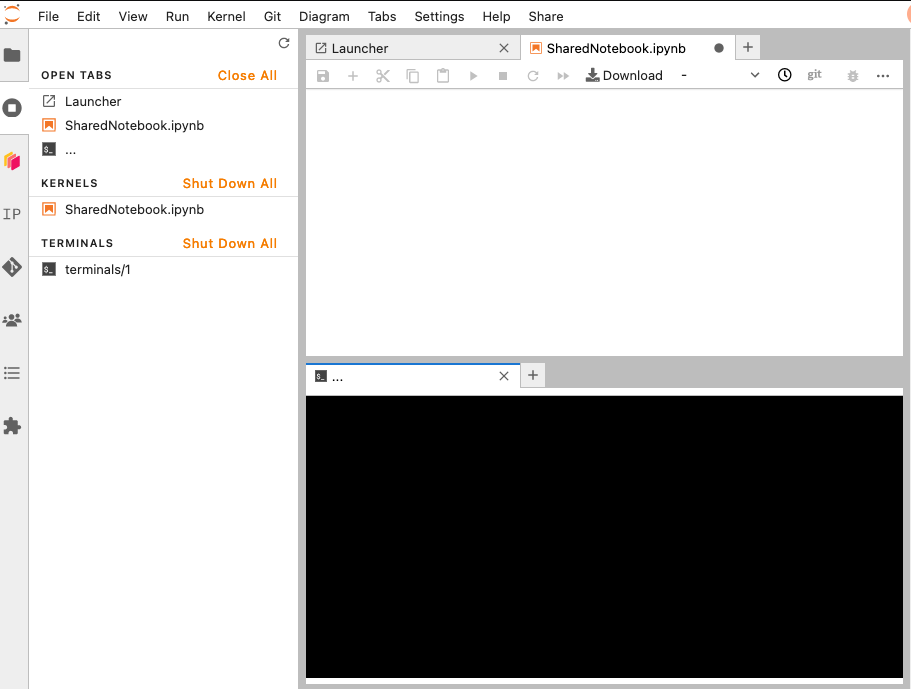
Task: Shut down all running kernels
Action: (x=229, y=183)
